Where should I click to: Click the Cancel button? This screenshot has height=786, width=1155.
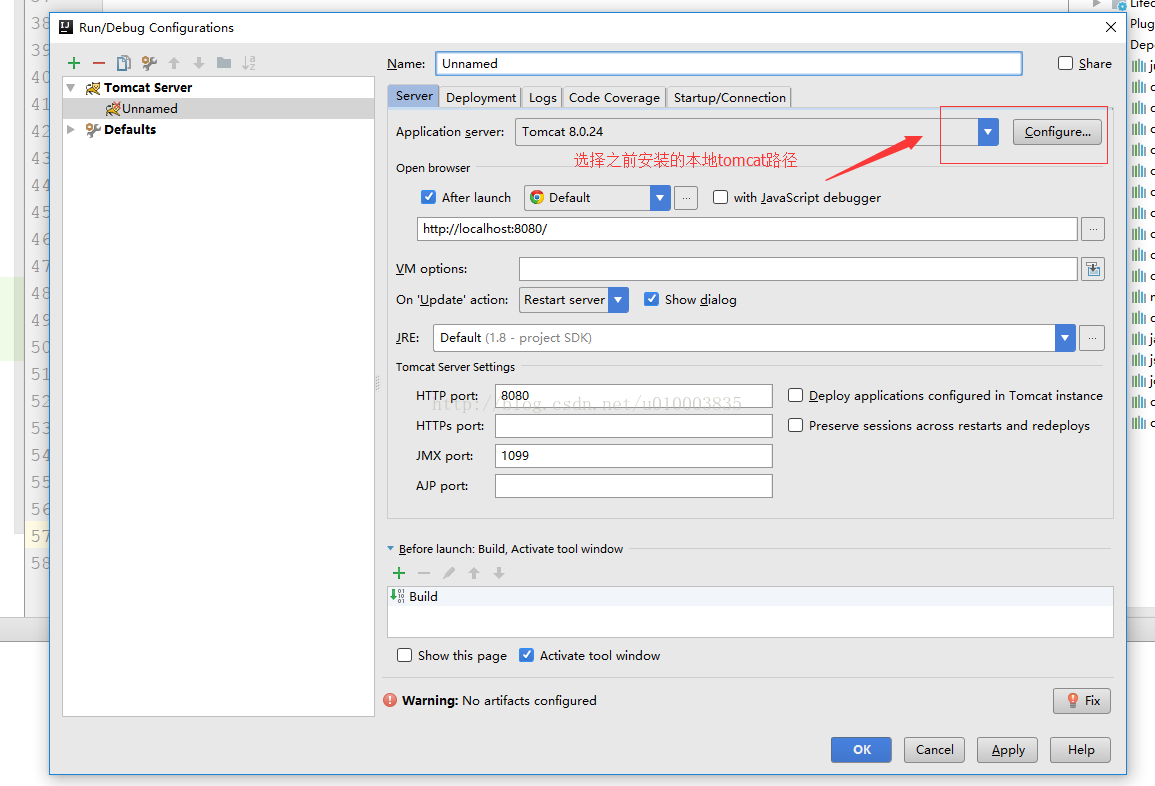934,749
